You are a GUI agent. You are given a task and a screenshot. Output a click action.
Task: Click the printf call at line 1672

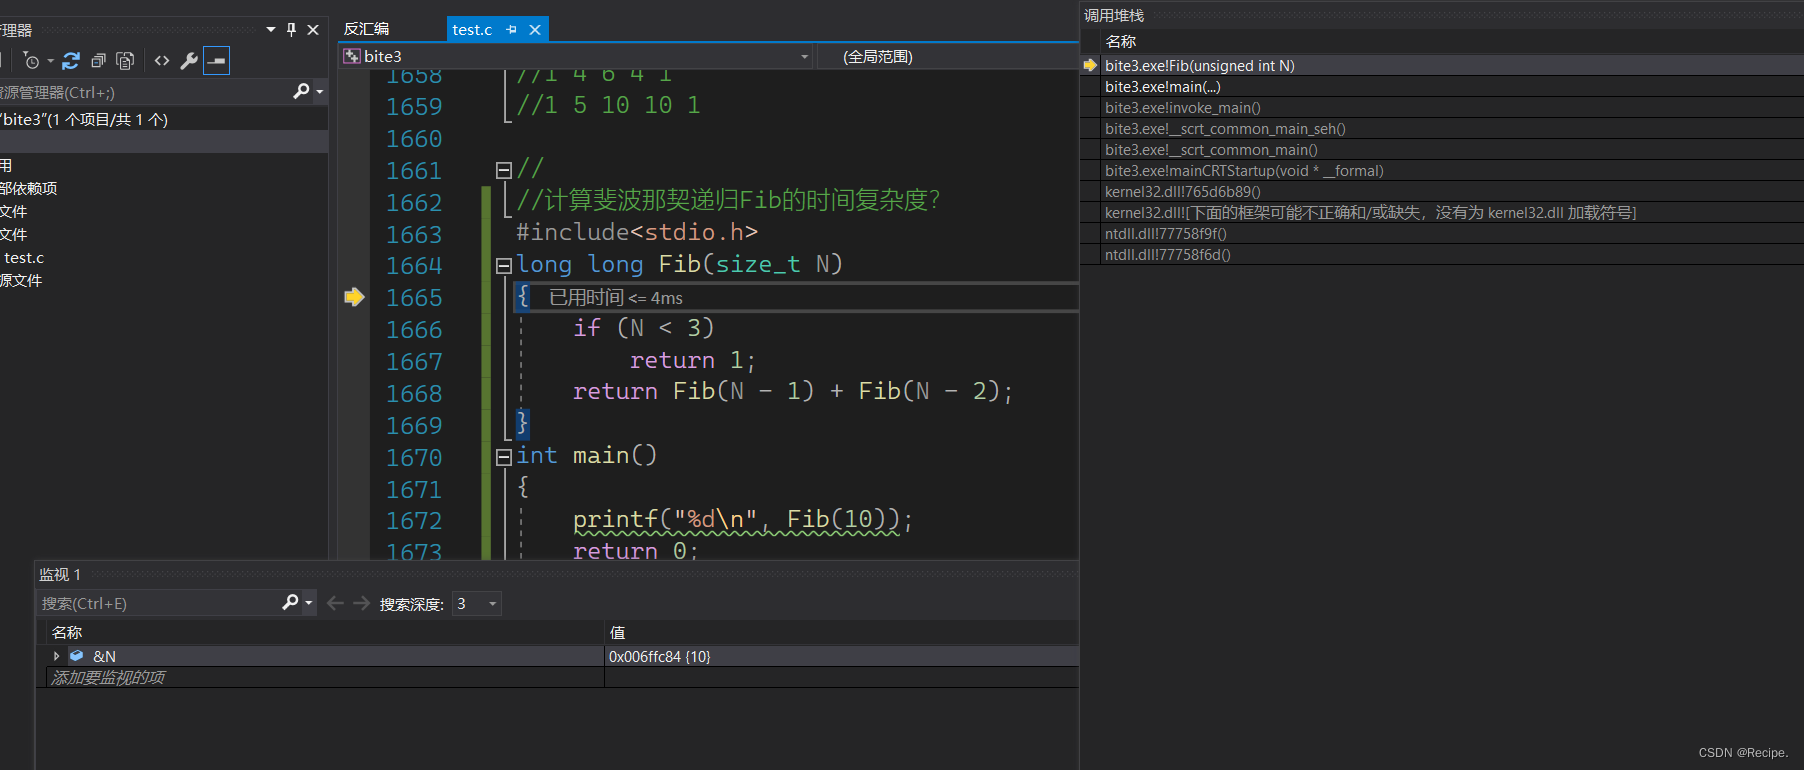point(743,520)
